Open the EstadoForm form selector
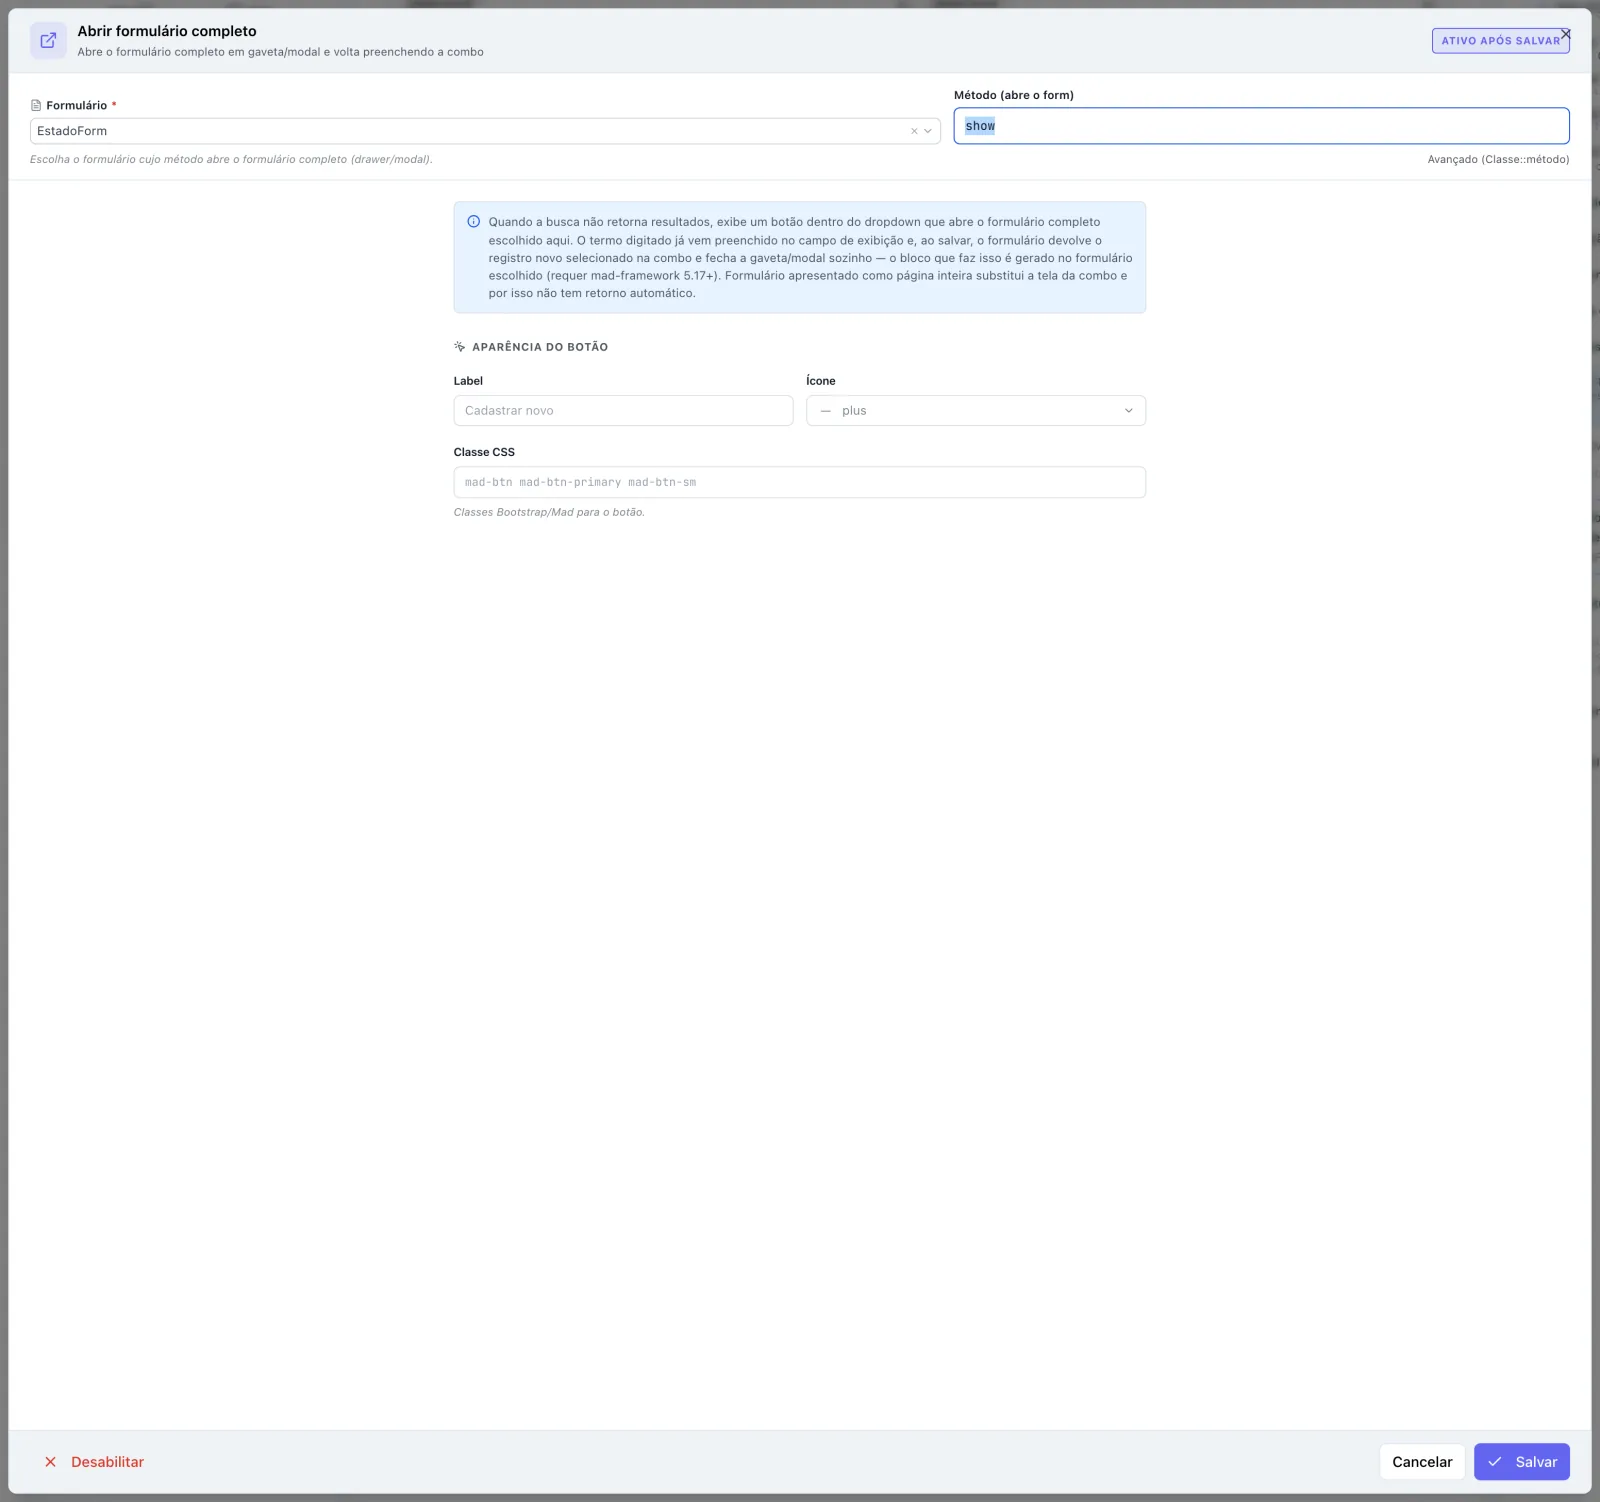Image resolution: width=1600 pixels, height=1502 pixels. (485, 131)
